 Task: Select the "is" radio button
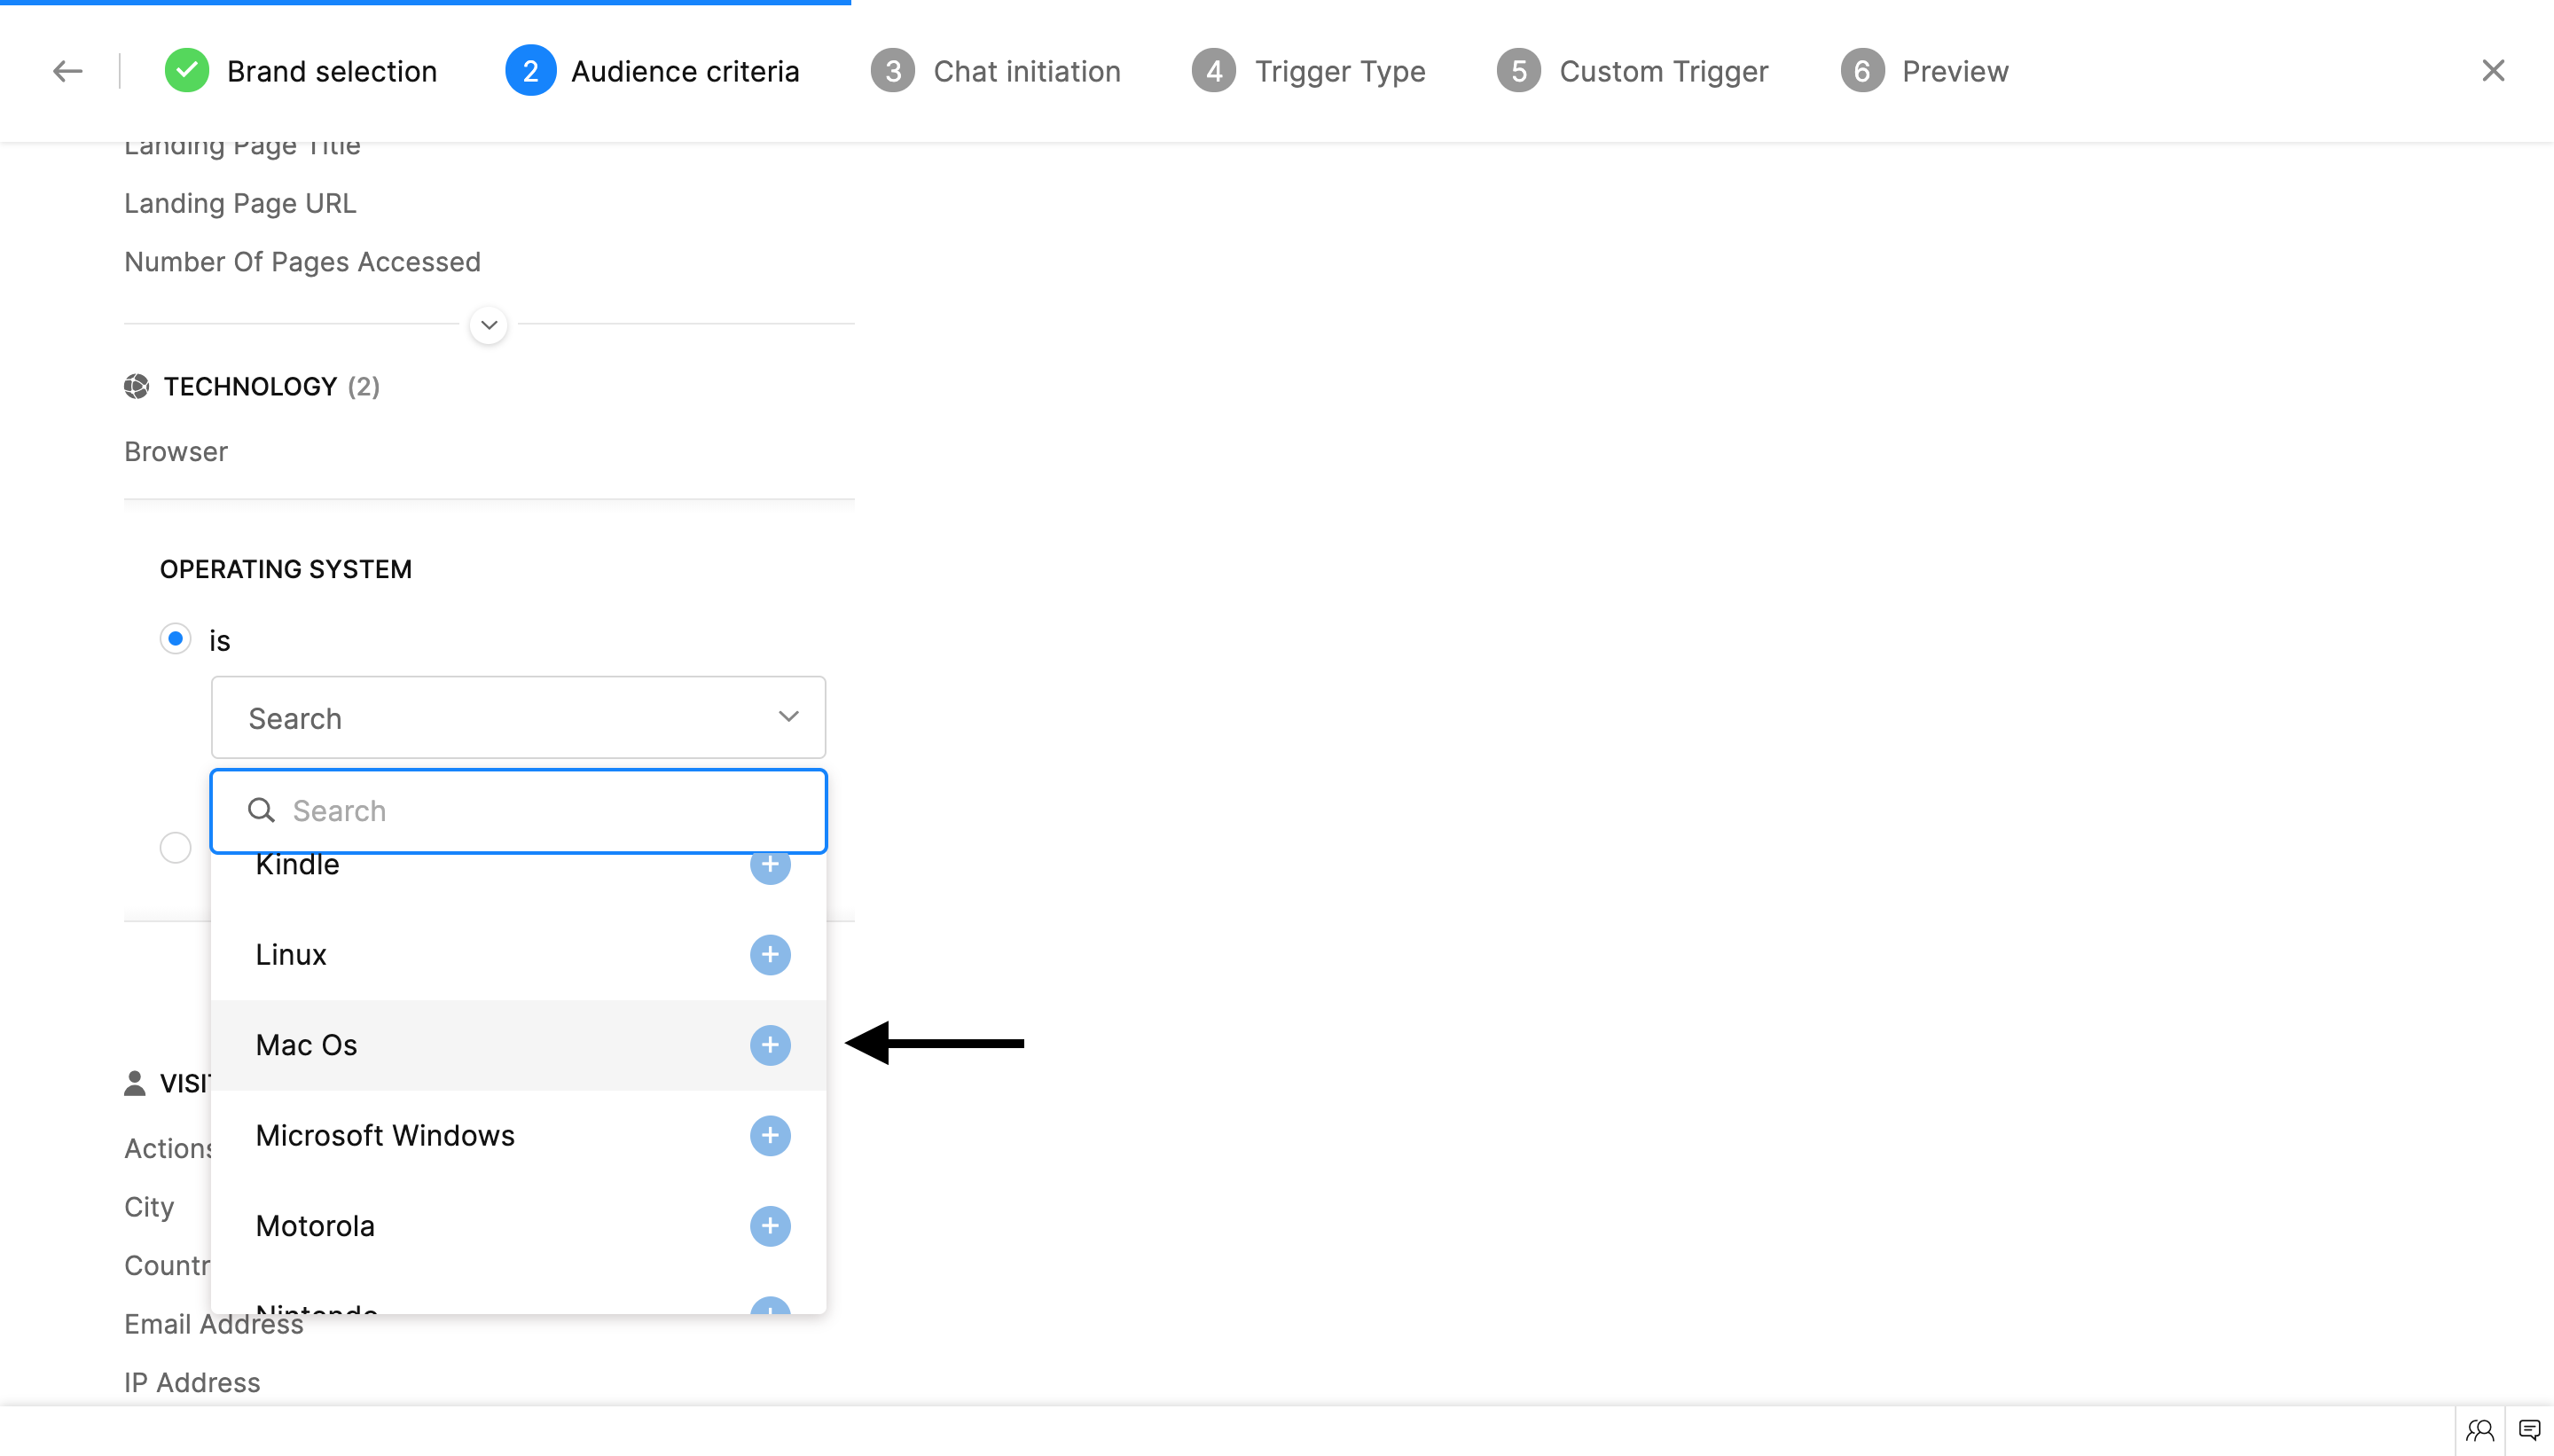pos(176,639)
